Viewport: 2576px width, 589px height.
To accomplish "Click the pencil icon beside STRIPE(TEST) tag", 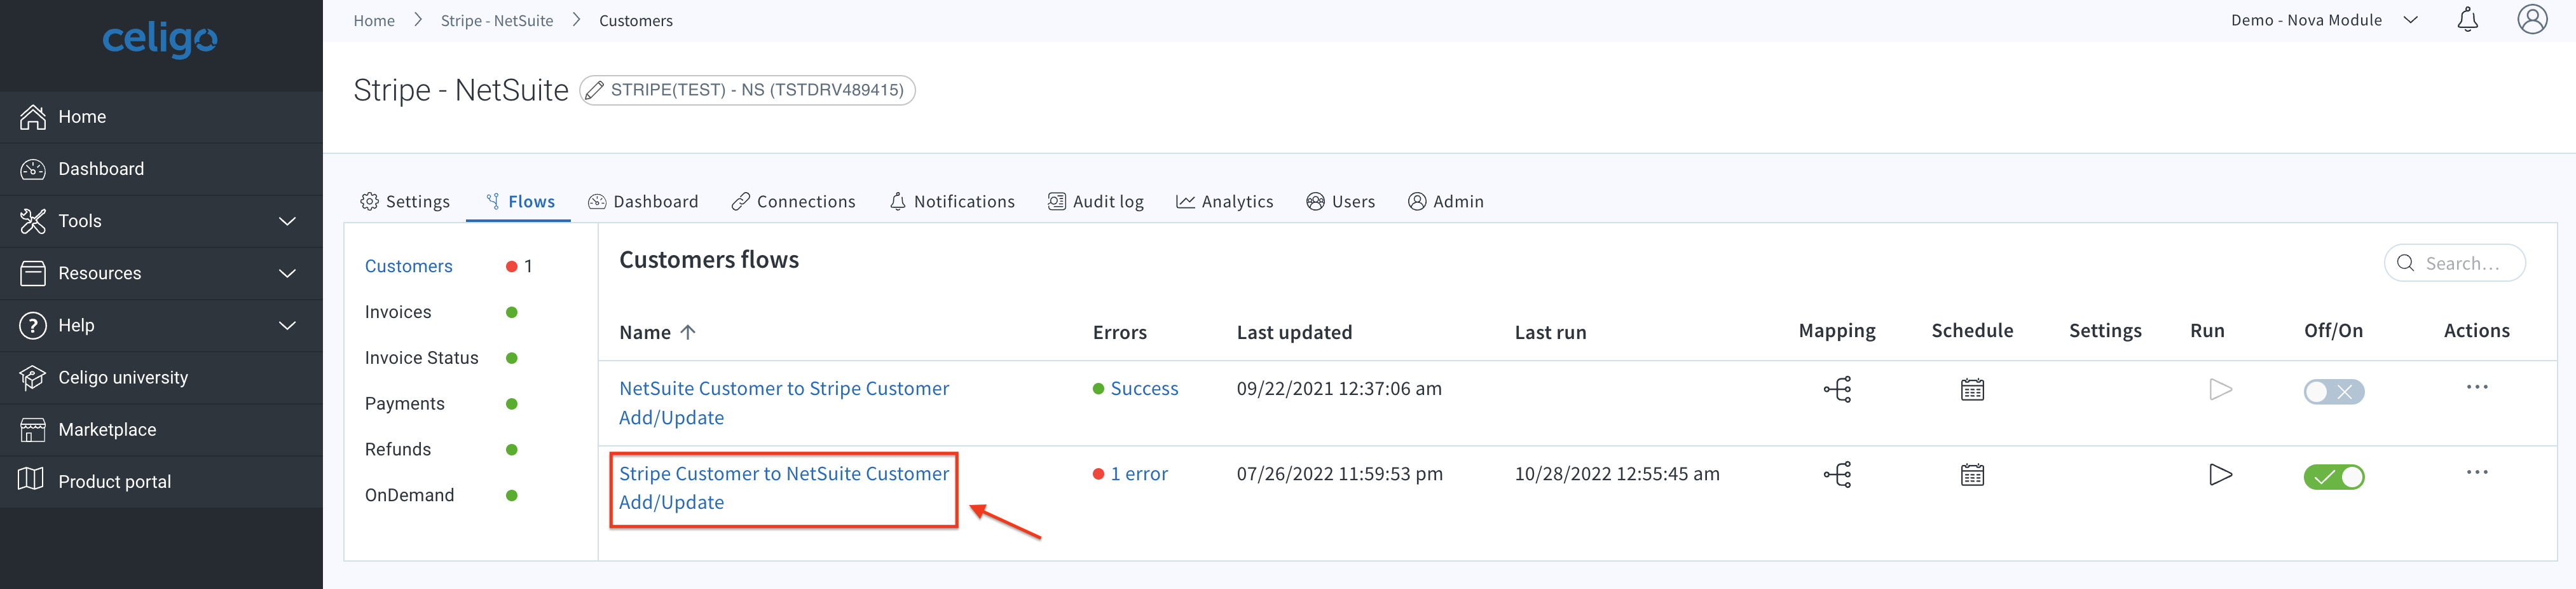I will (x=594, y=90).
